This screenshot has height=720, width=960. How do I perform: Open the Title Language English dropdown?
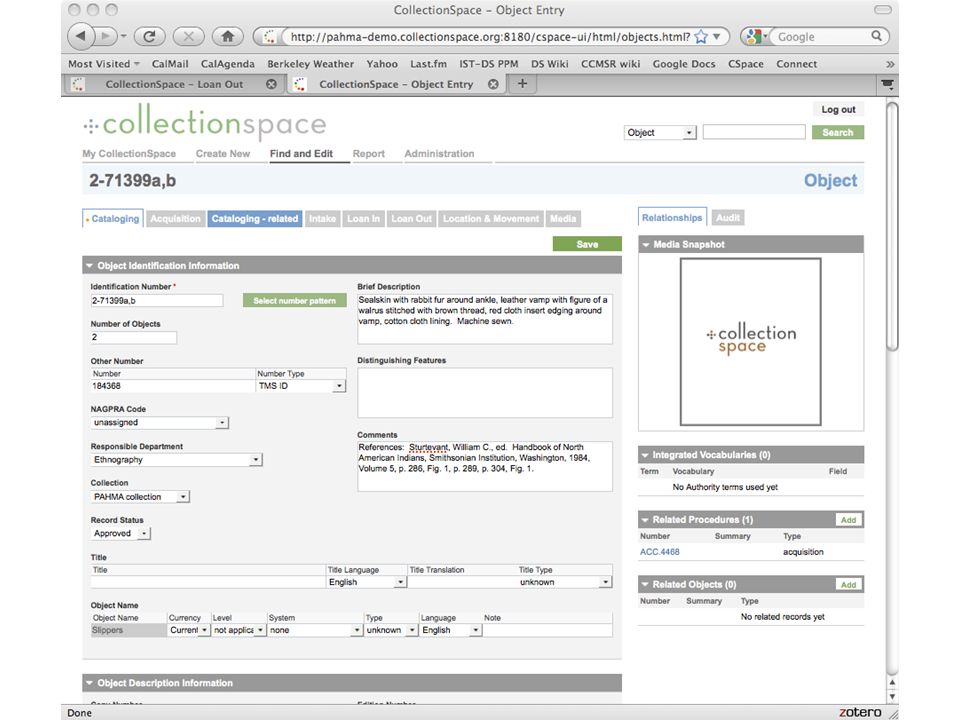click(x=366, y=582)
